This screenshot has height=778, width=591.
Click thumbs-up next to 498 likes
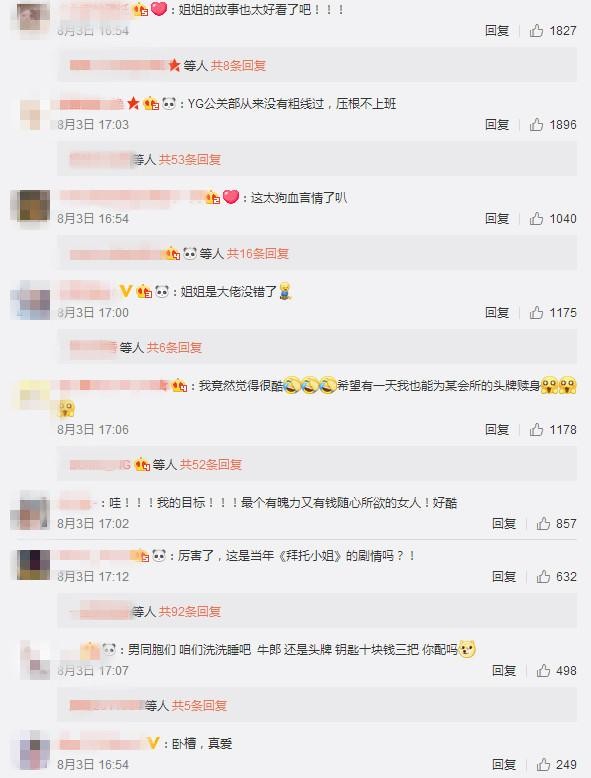point(543,671)
